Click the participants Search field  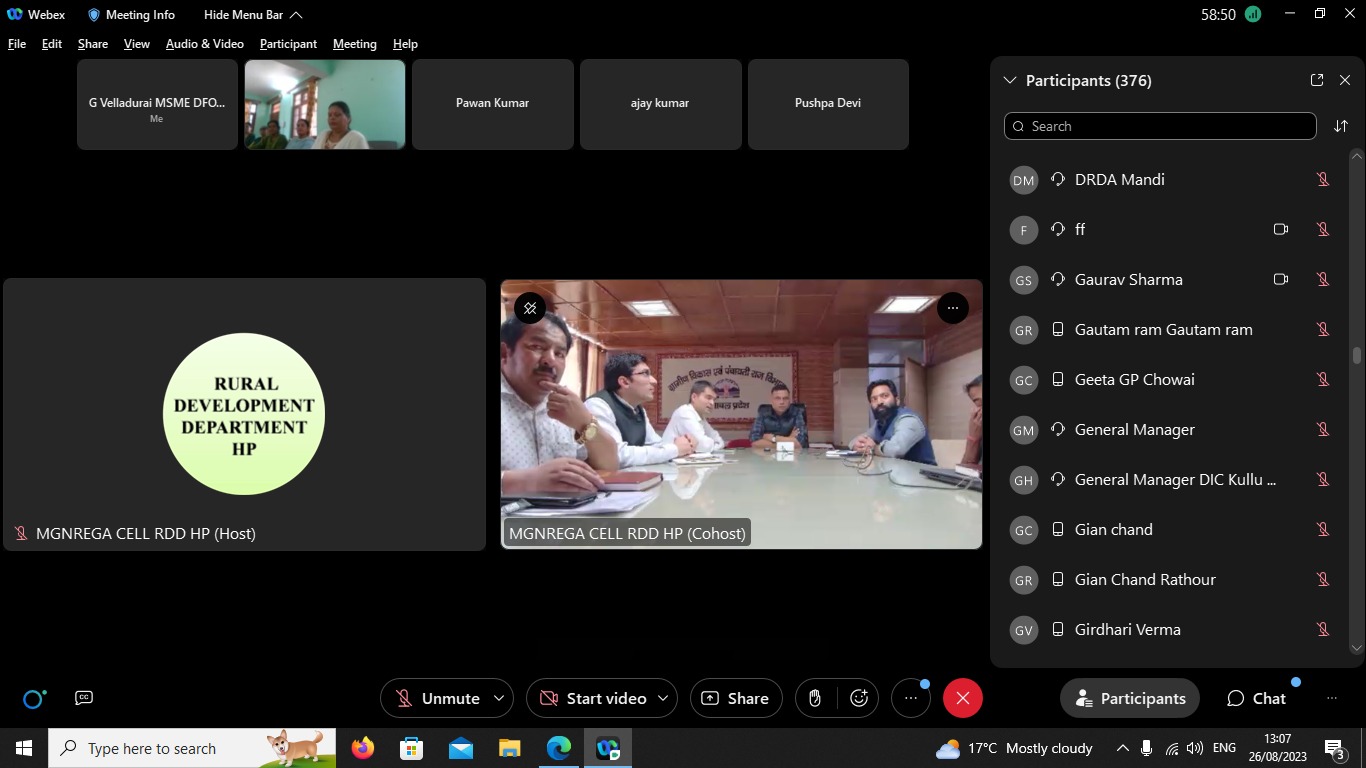pyautogui.click(x=1160, y=126)
